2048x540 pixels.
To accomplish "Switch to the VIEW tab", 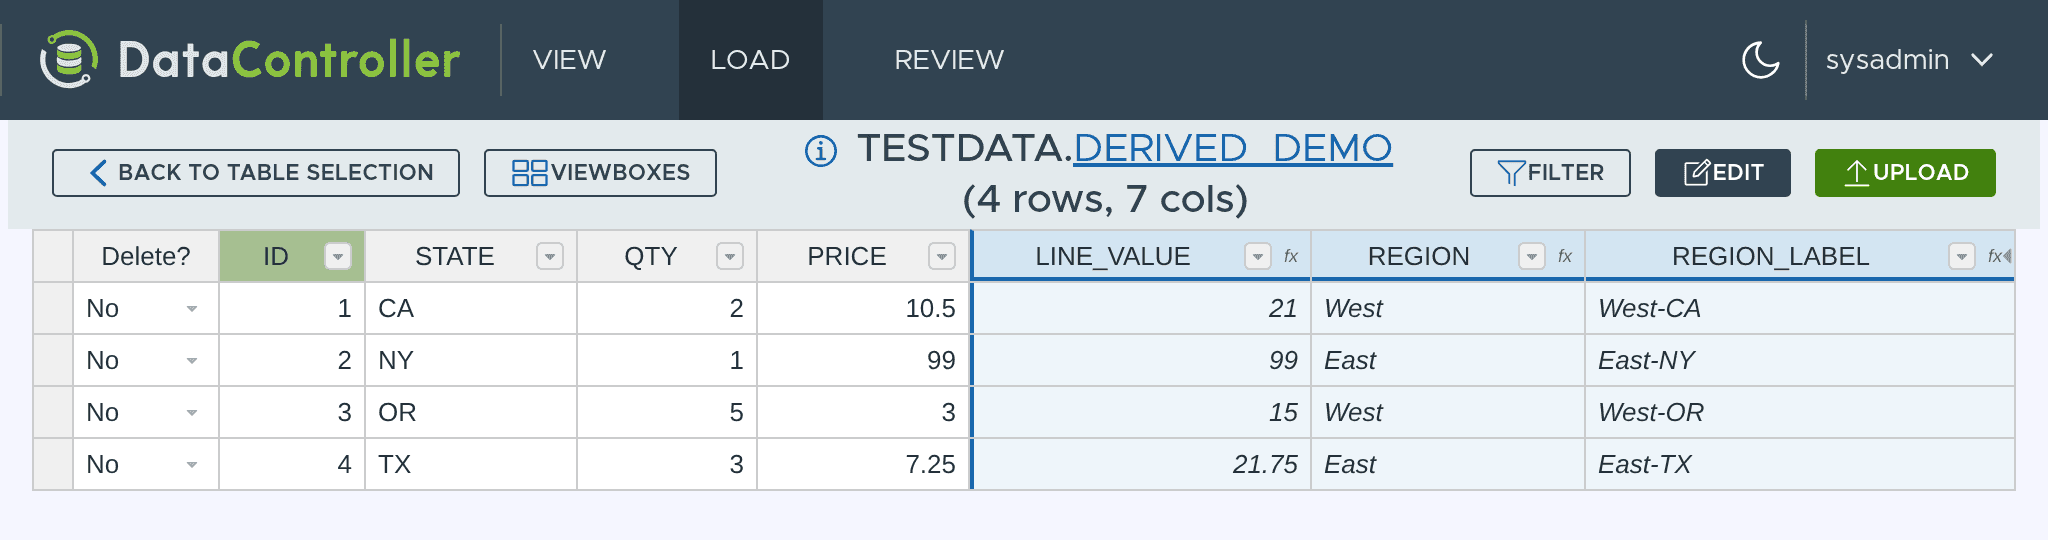I will tap(569, 60).
